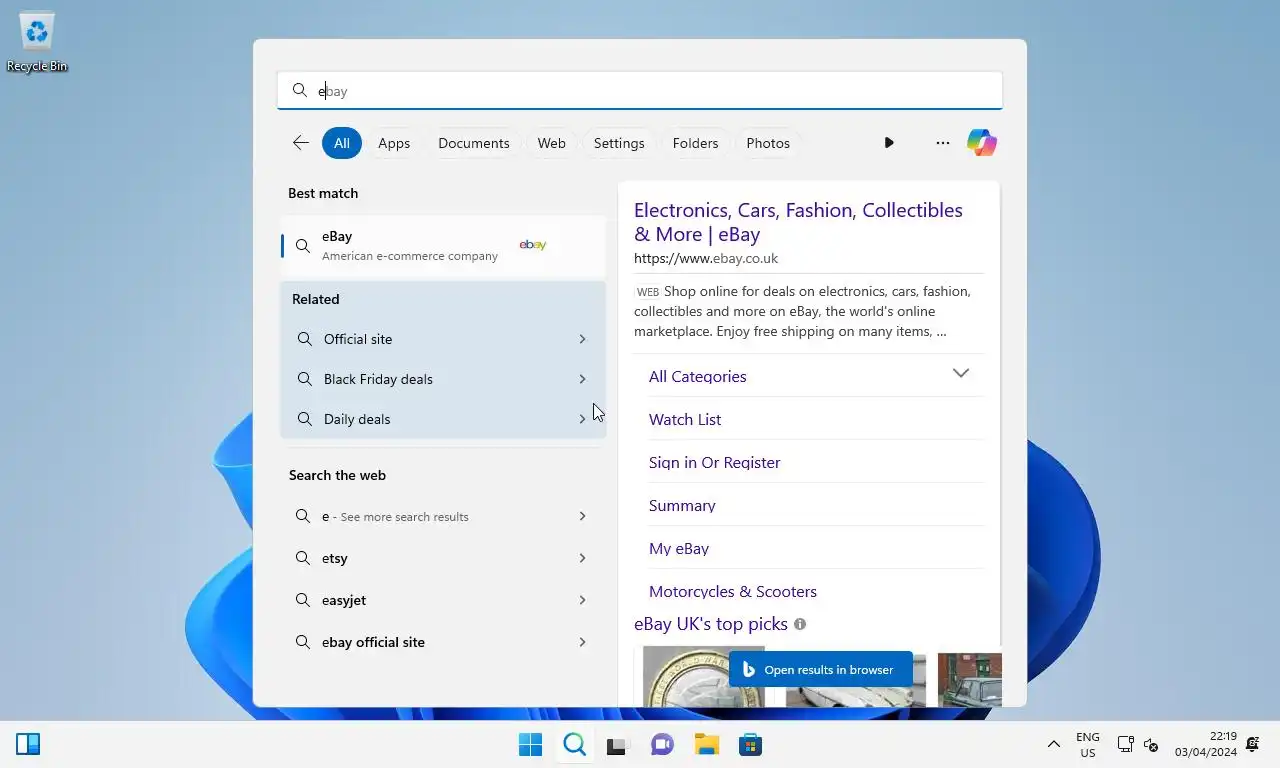Open the Sign in Or Register link
This screenshot has width=1280, height=768.
pyautogui.click(x=714, y=462)
